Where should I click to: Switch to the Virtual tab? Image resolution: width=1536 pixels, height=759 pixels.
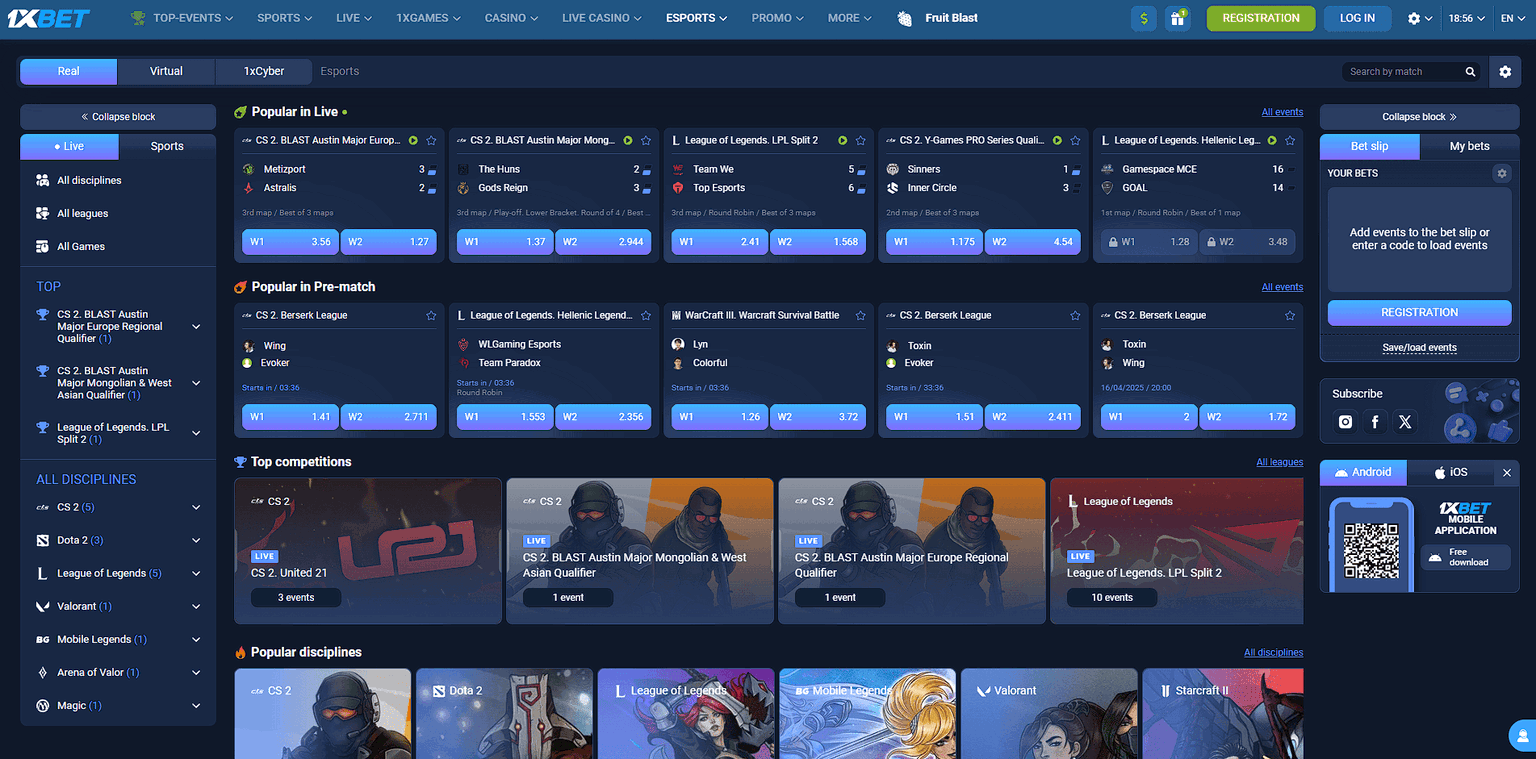click(166, 71)
